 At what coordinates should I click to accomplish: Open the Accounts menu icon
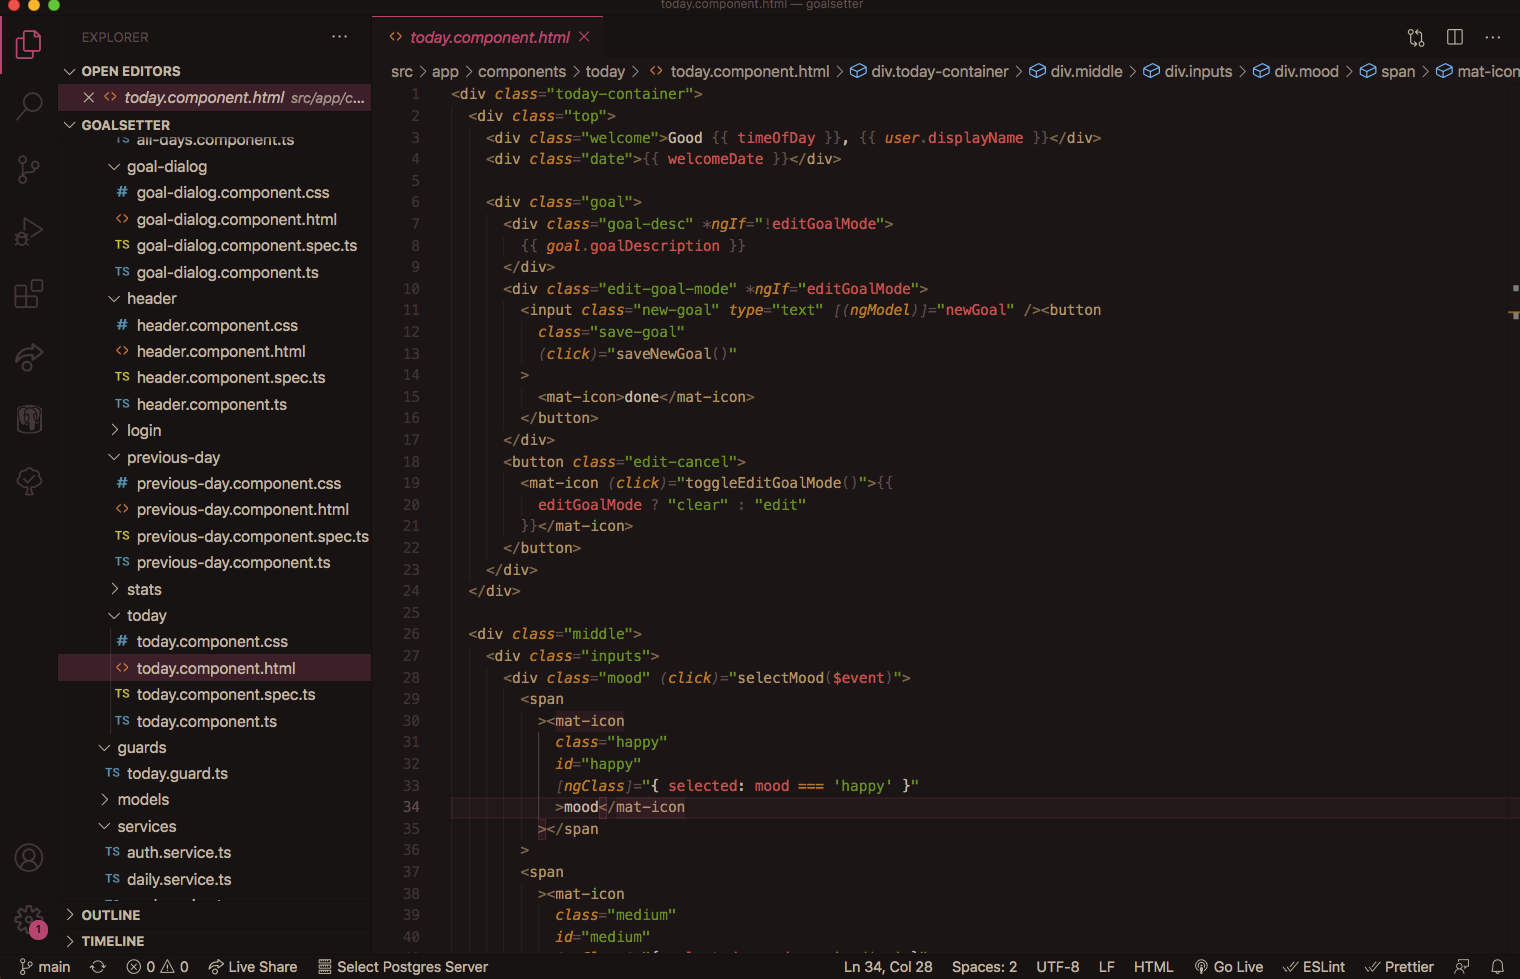coord(29,858)
